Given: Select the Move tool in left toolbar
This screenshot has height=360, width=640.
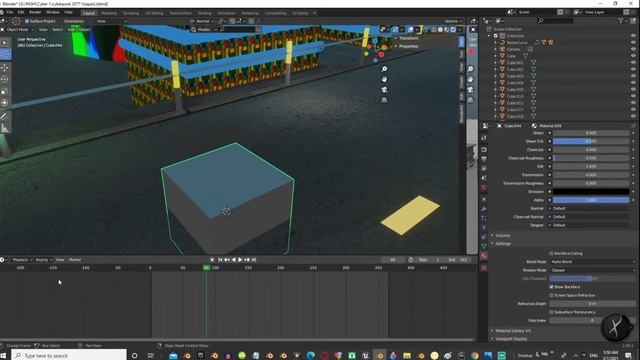Looking at the screenshot, I should click(x=5, y=67).
